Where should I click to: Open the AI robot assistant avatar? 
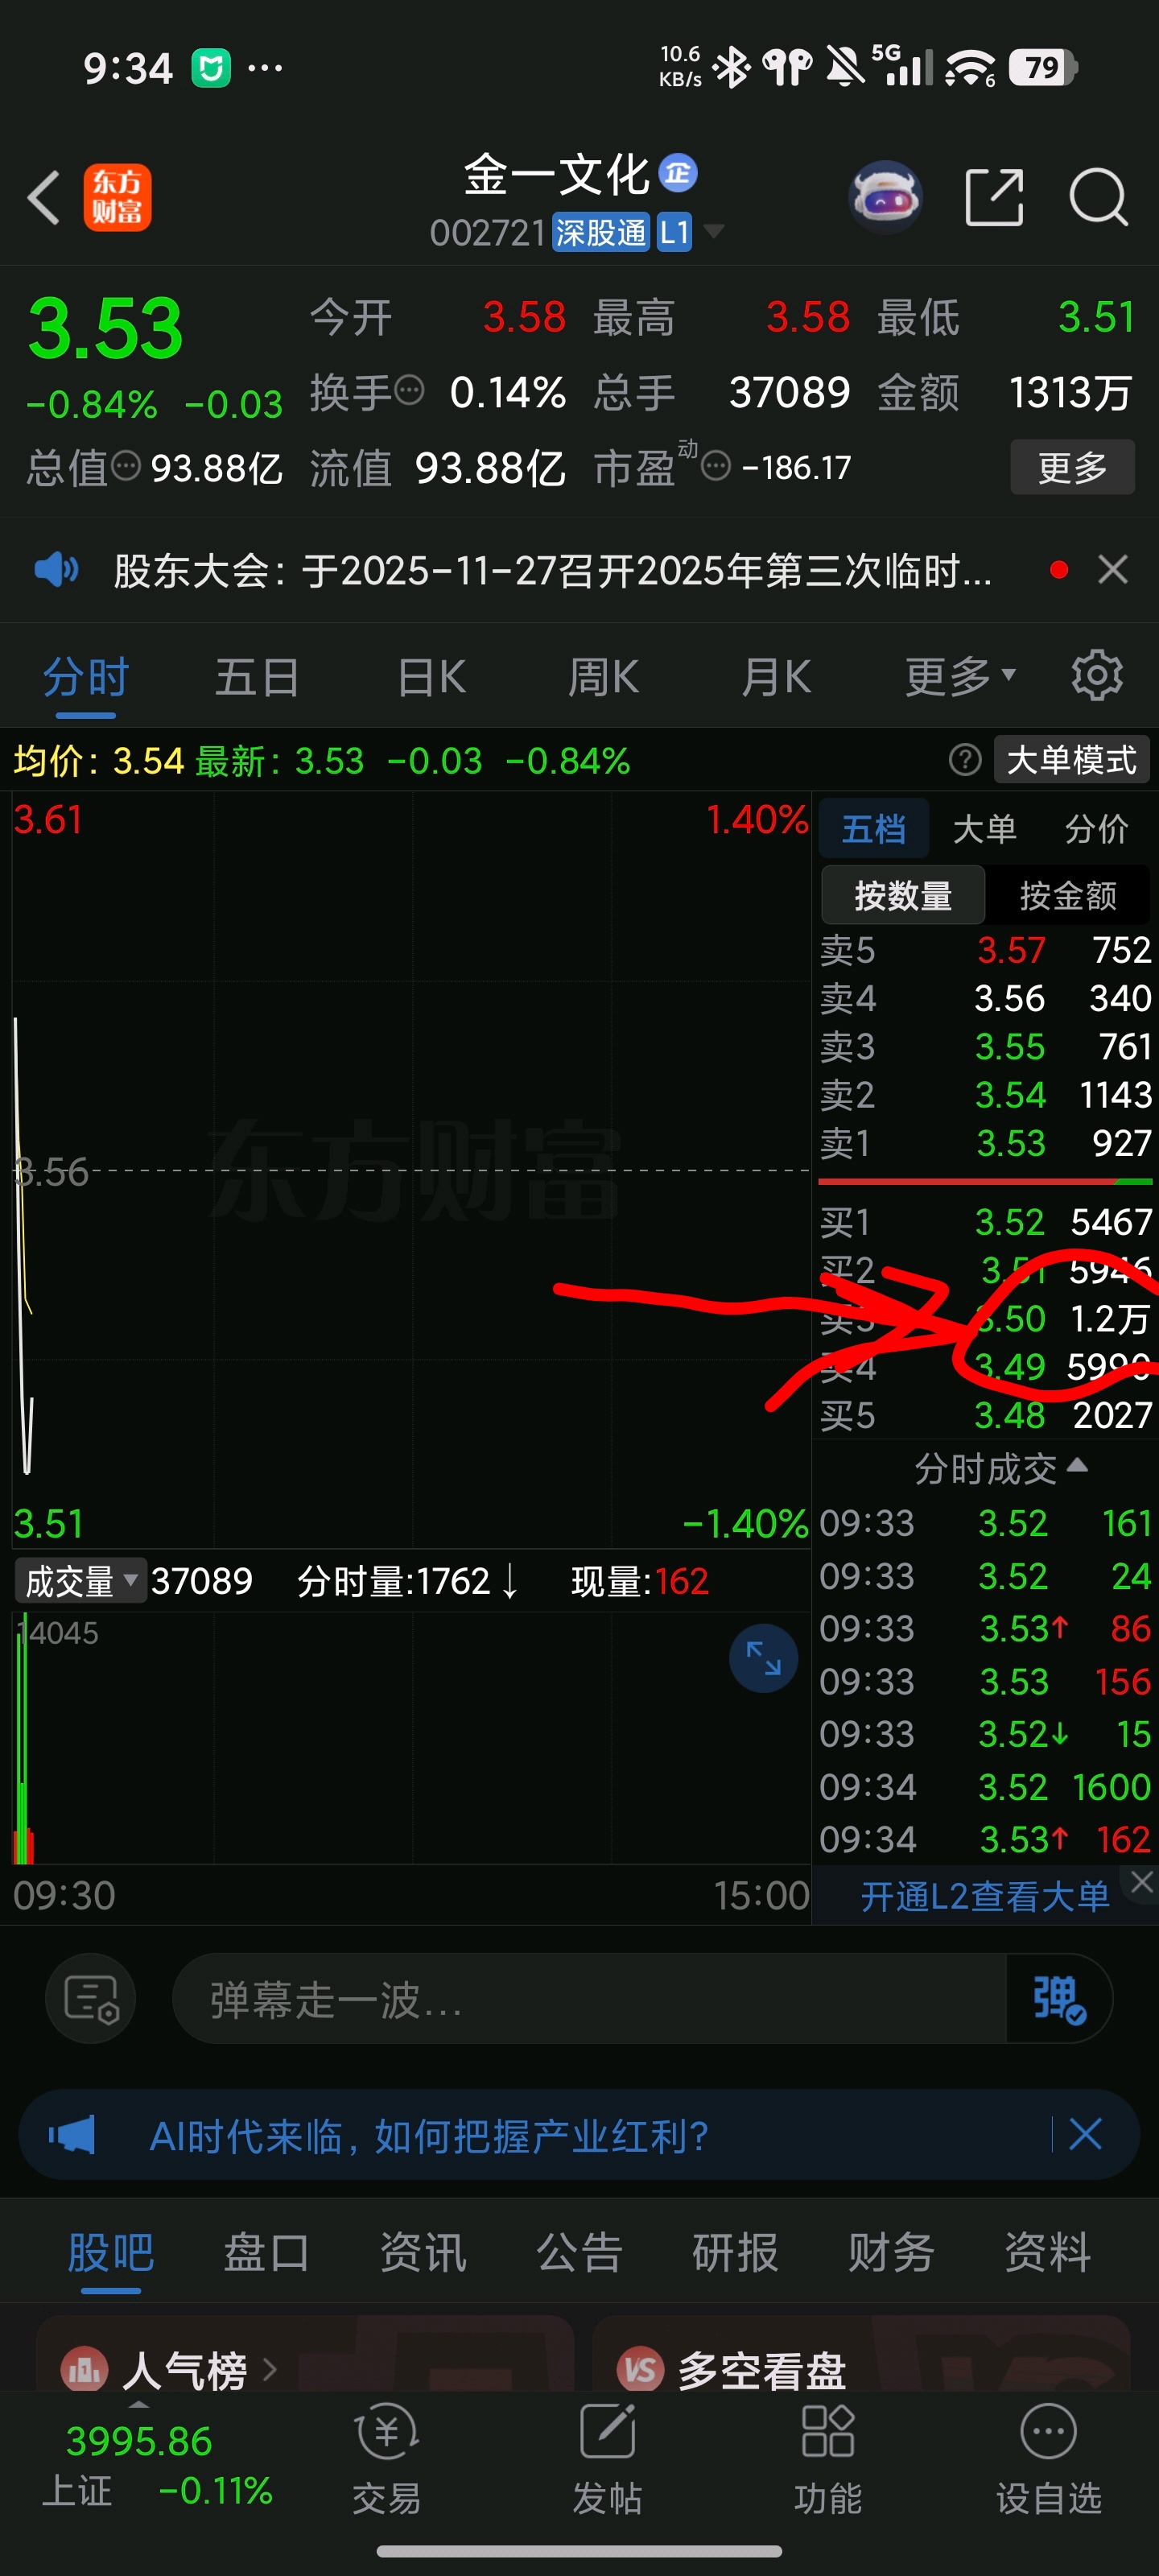coord(885,197)
